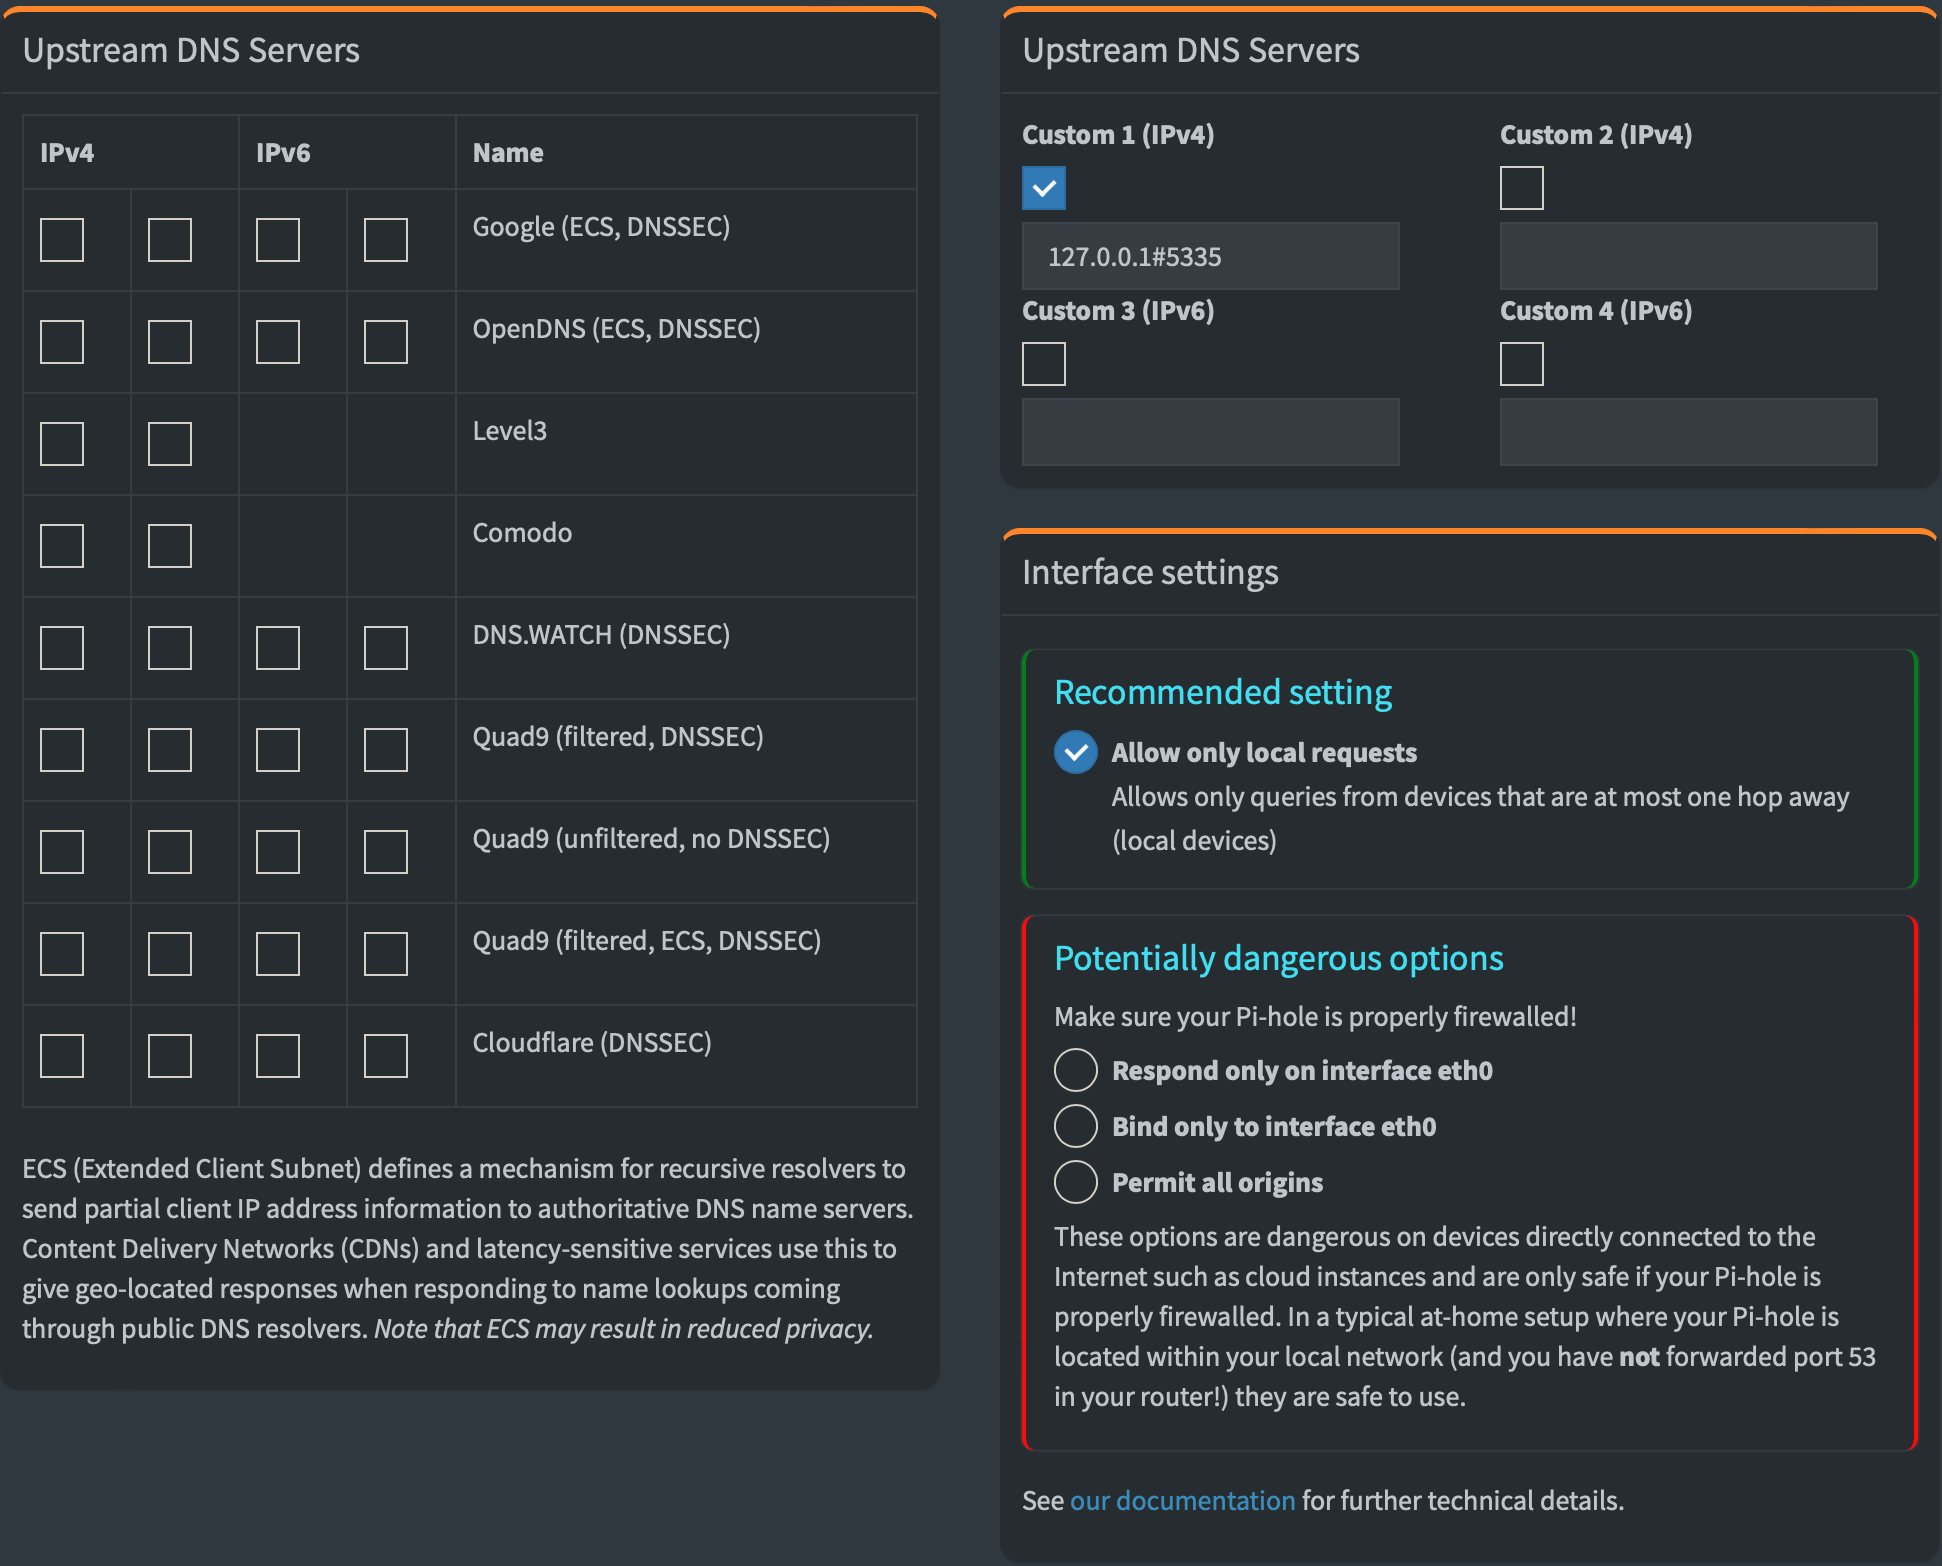The image size is (1942, 1566).
Task: Click the Custom 4 (IPv6) address field
Action: (x=1688, y=432)
